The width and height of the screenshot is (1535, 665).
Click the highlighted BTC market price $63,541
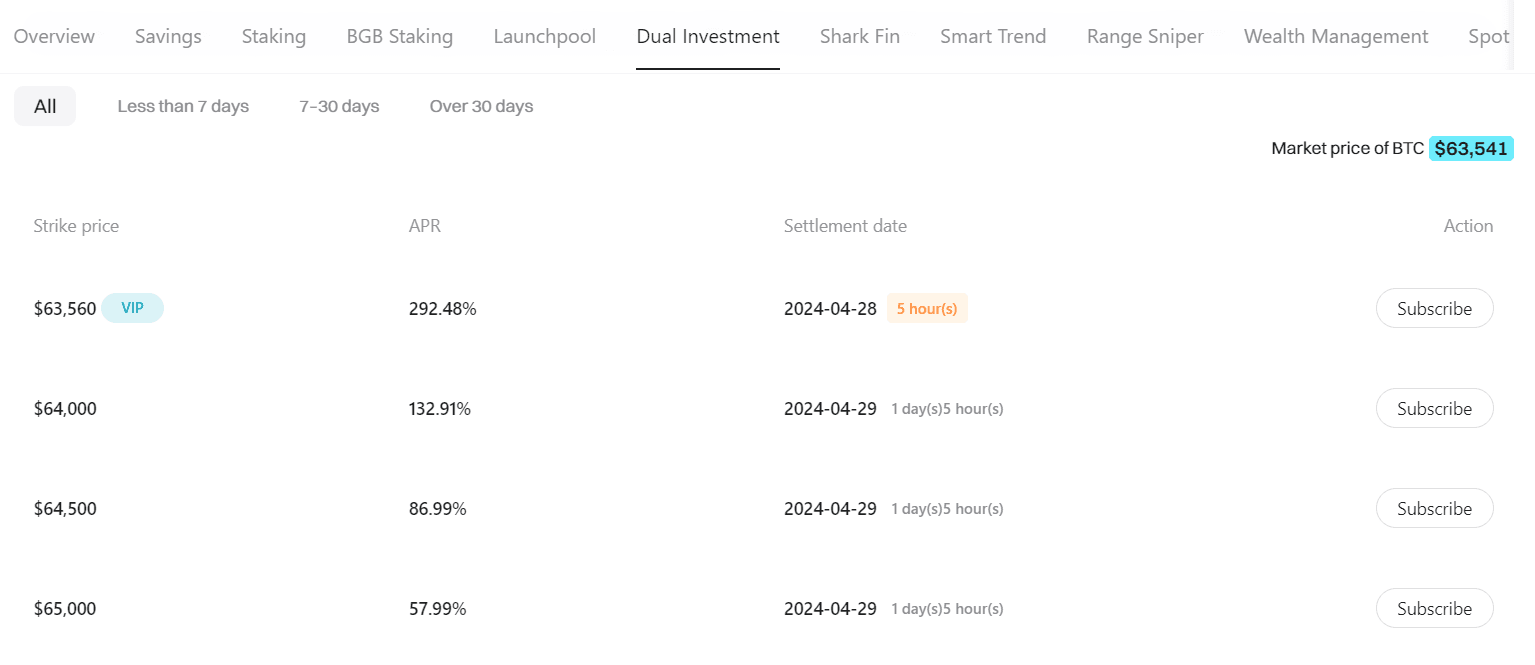pyautogui.click(x=1470, y=149)
